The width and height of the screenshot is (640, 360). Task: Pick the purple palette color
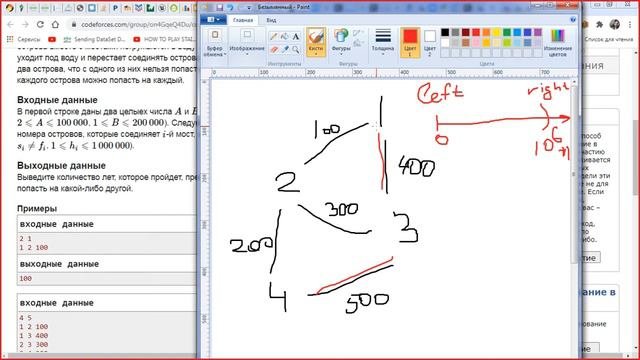(538, 32)
